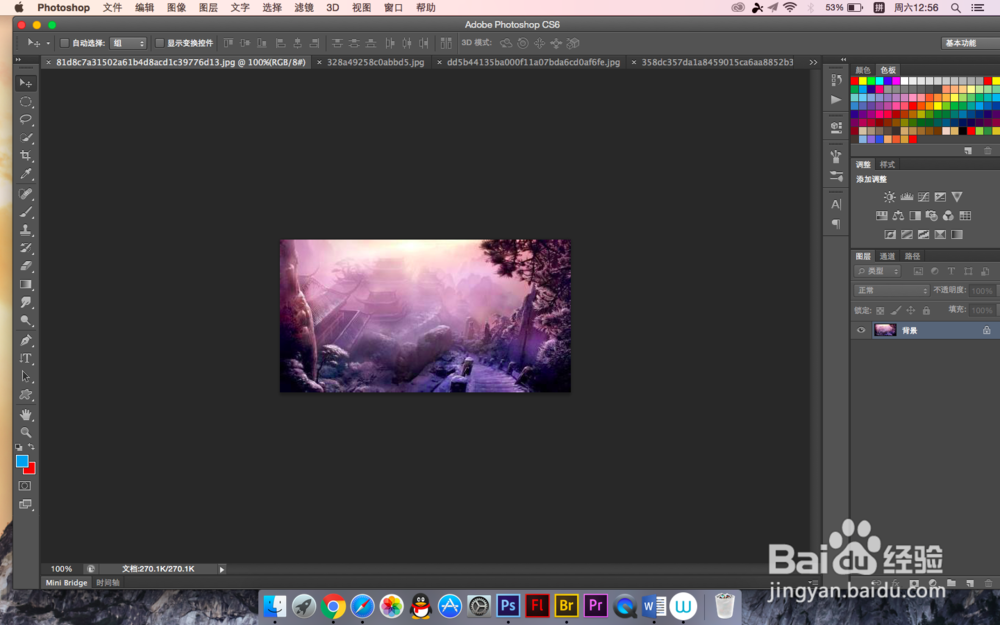Select the Smudge tool
This screenshot has height=625, width=1000.
click(26, 302)
